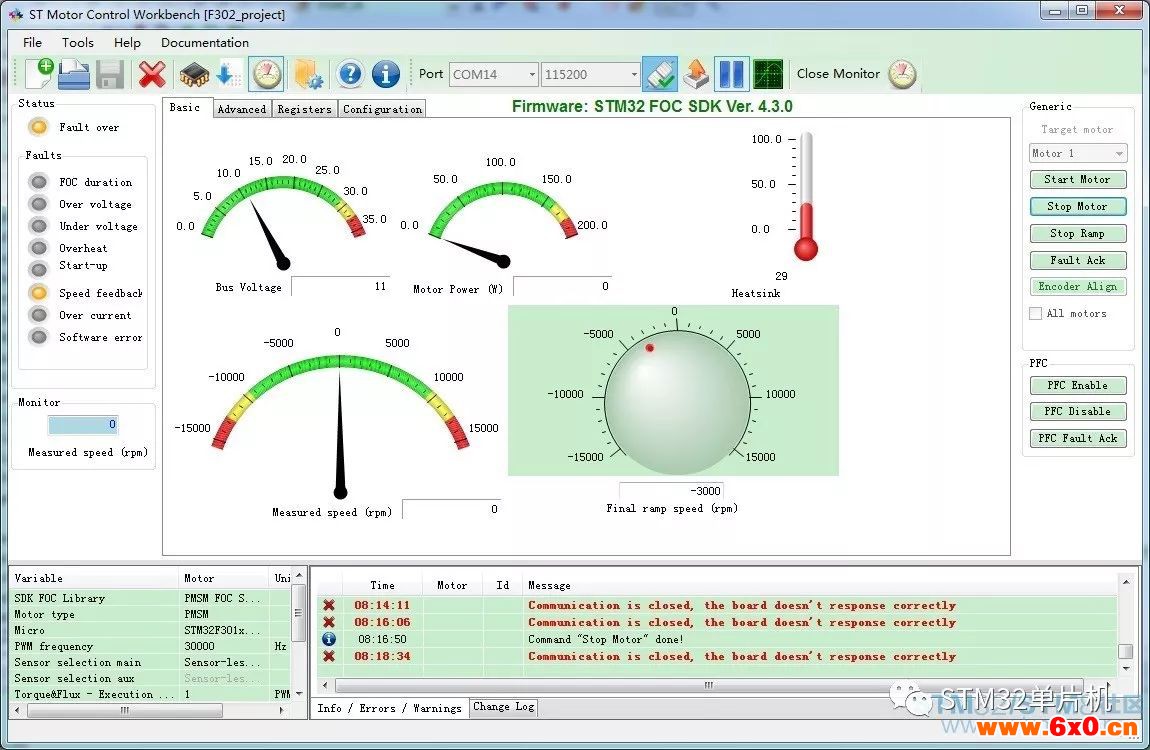Click the microchip icon in the toolbar

(194, 74)
